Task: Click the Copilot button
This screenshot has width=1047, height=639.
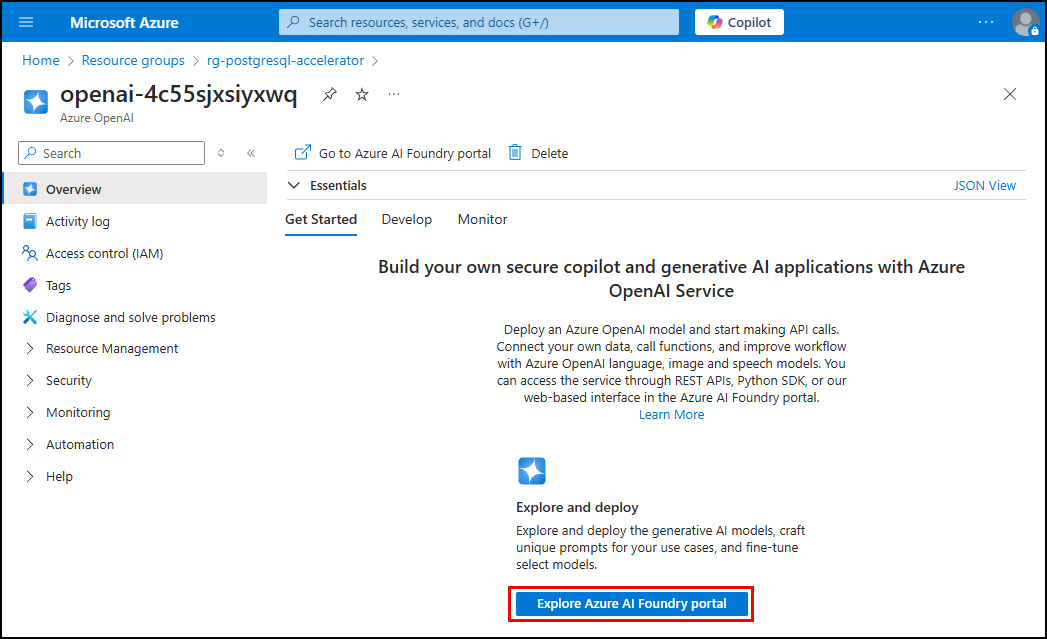Action: [x=739, y=22]
